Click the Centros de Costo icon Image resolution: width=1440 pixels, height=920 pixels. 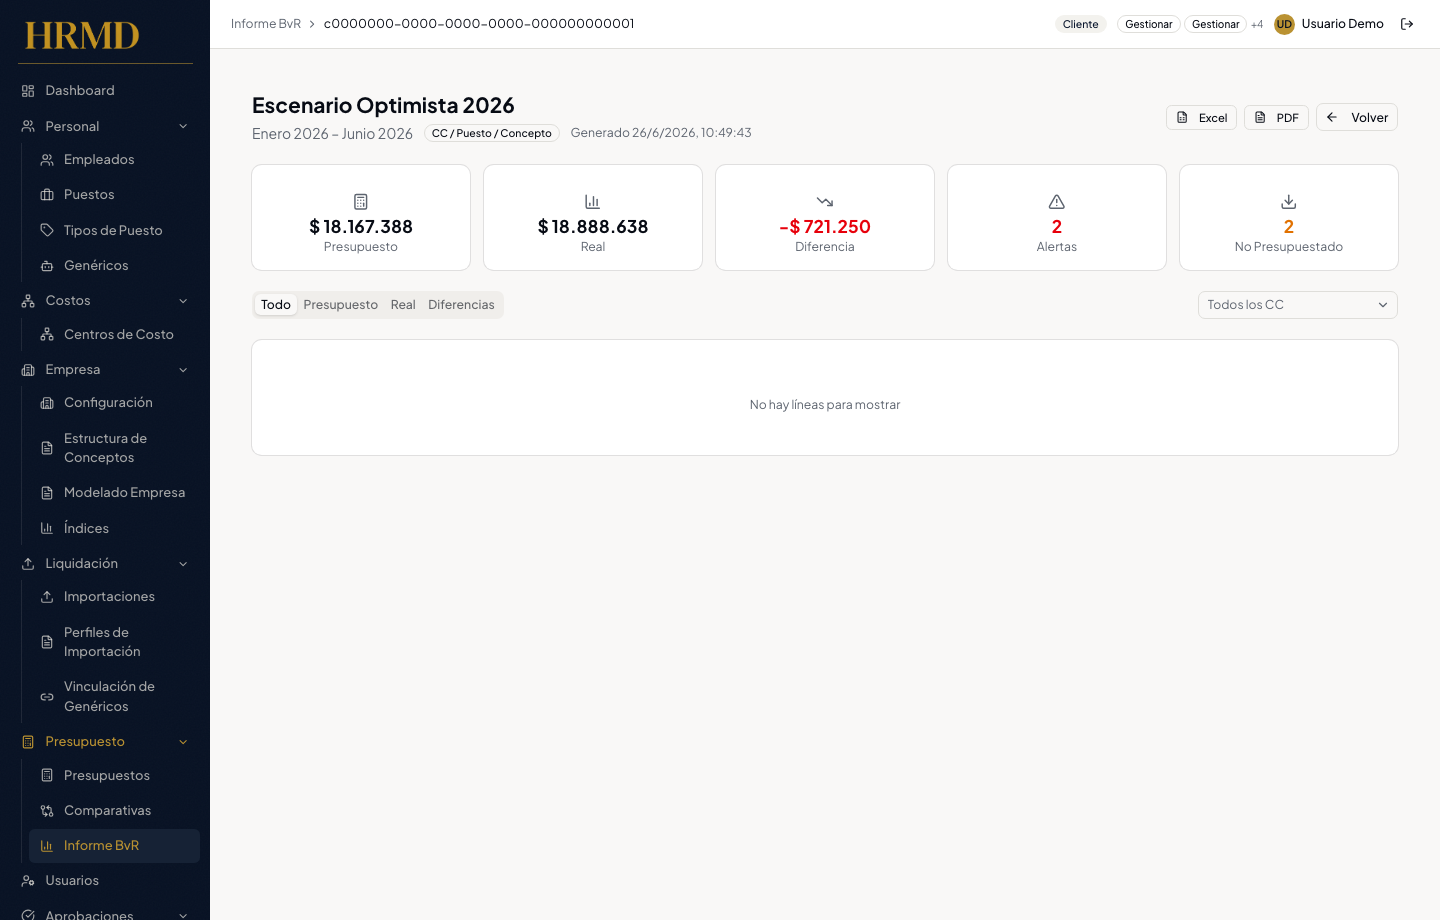pos(47,335)
